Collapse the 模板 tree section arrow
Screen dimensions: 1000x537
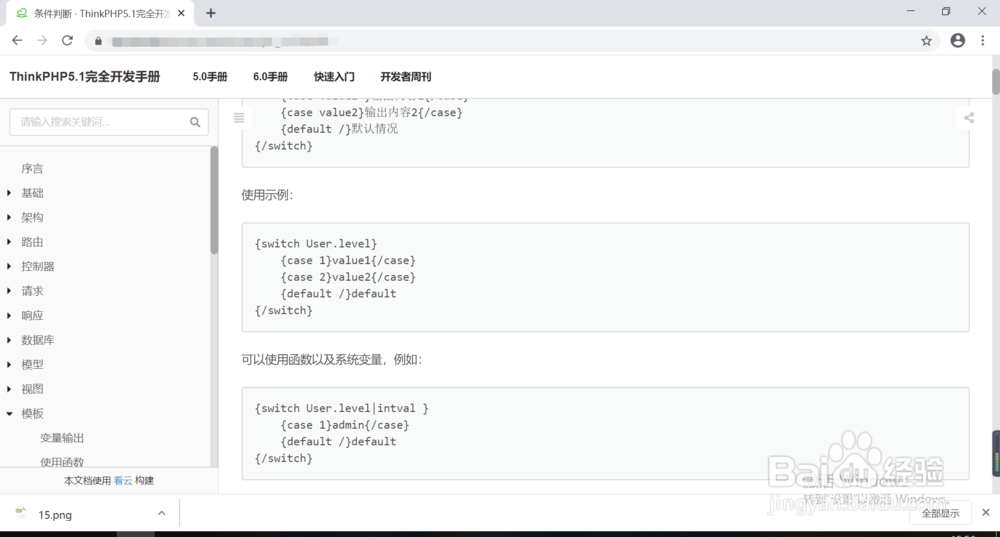tap(9, 413)
